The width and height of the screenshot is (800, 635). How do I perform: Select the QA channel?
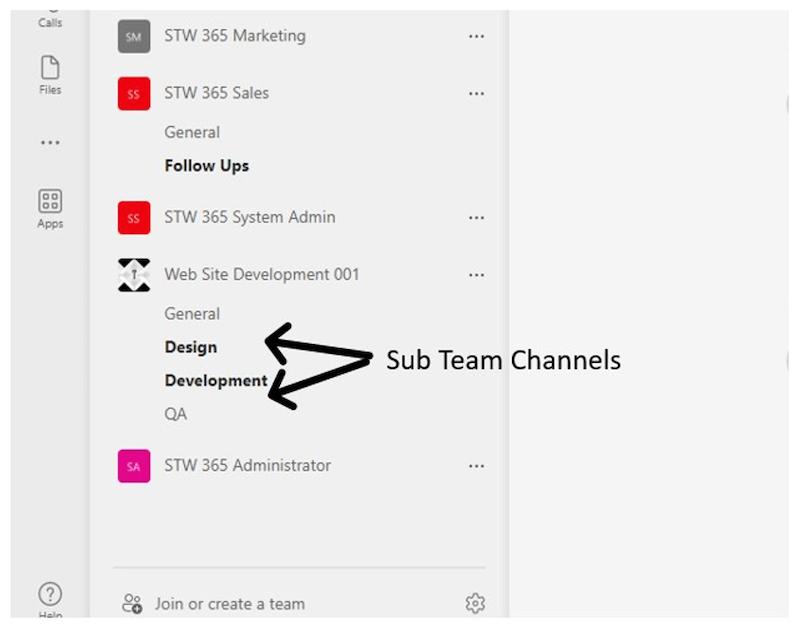tap(177, 413)
